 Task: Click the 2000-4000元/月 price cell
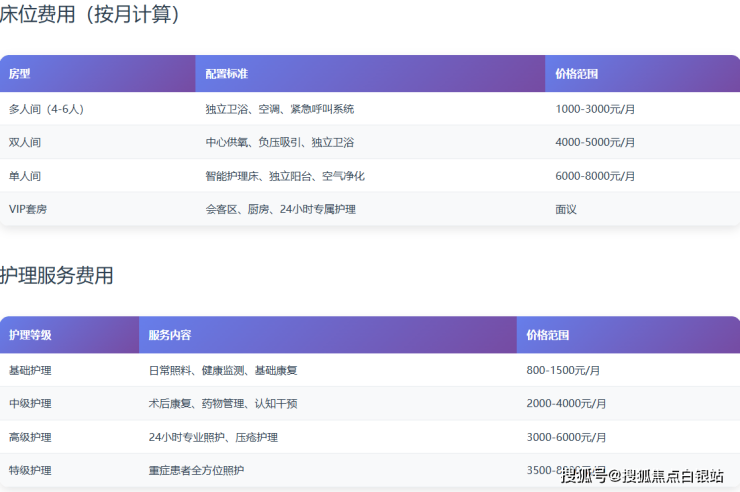click(x=566, y=404)
